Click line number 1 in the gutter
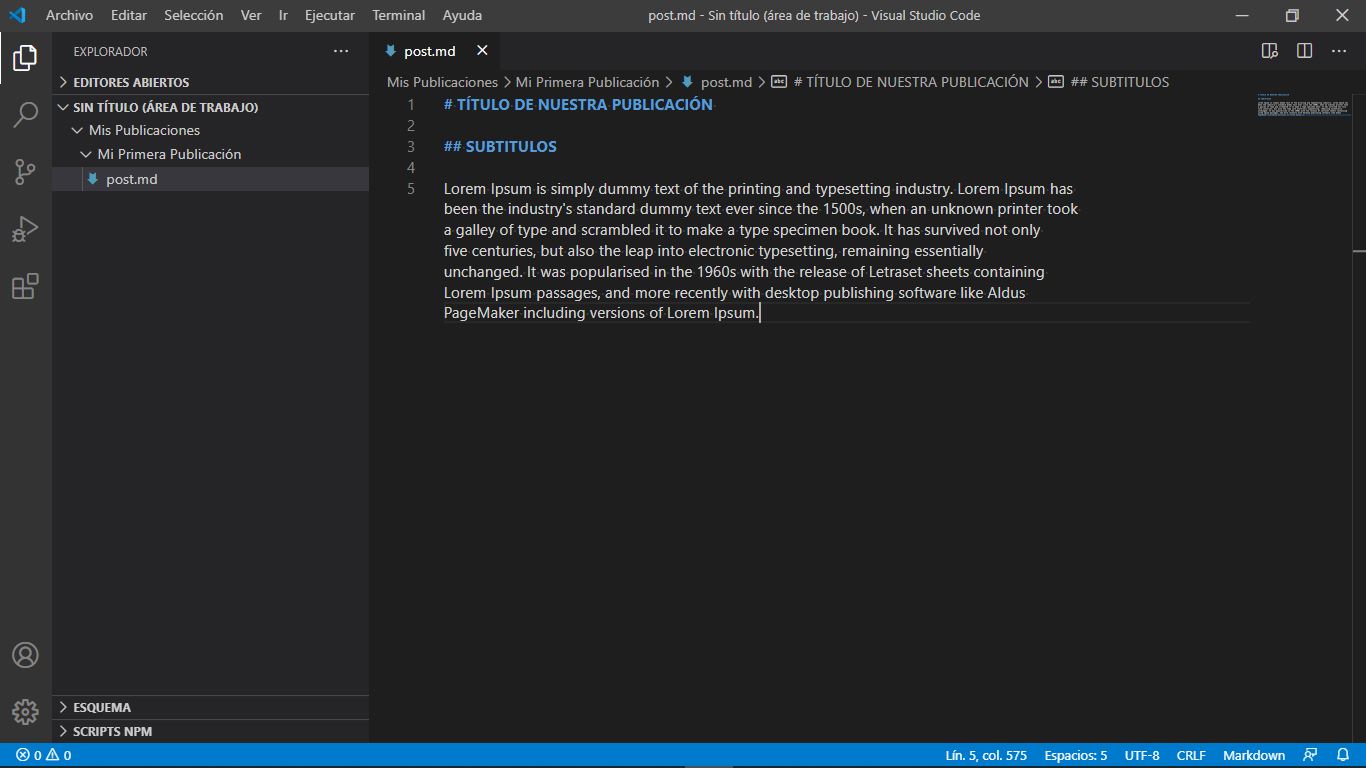The image size is (1366, 768). click(x=410, y=104)
